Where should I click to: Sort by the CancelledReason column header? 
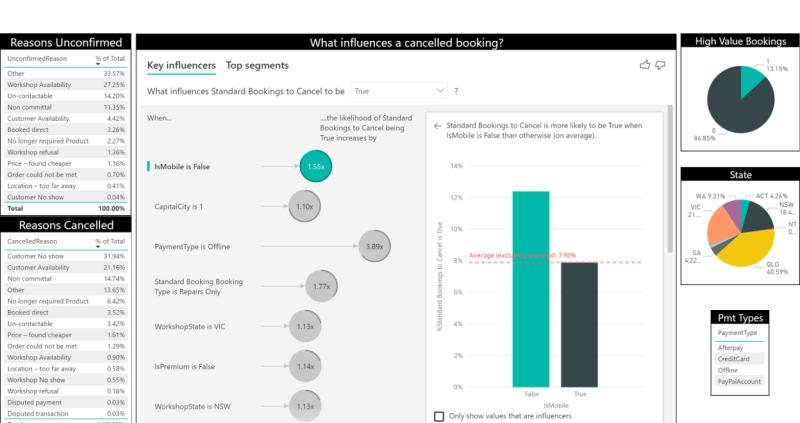point(32,241)
